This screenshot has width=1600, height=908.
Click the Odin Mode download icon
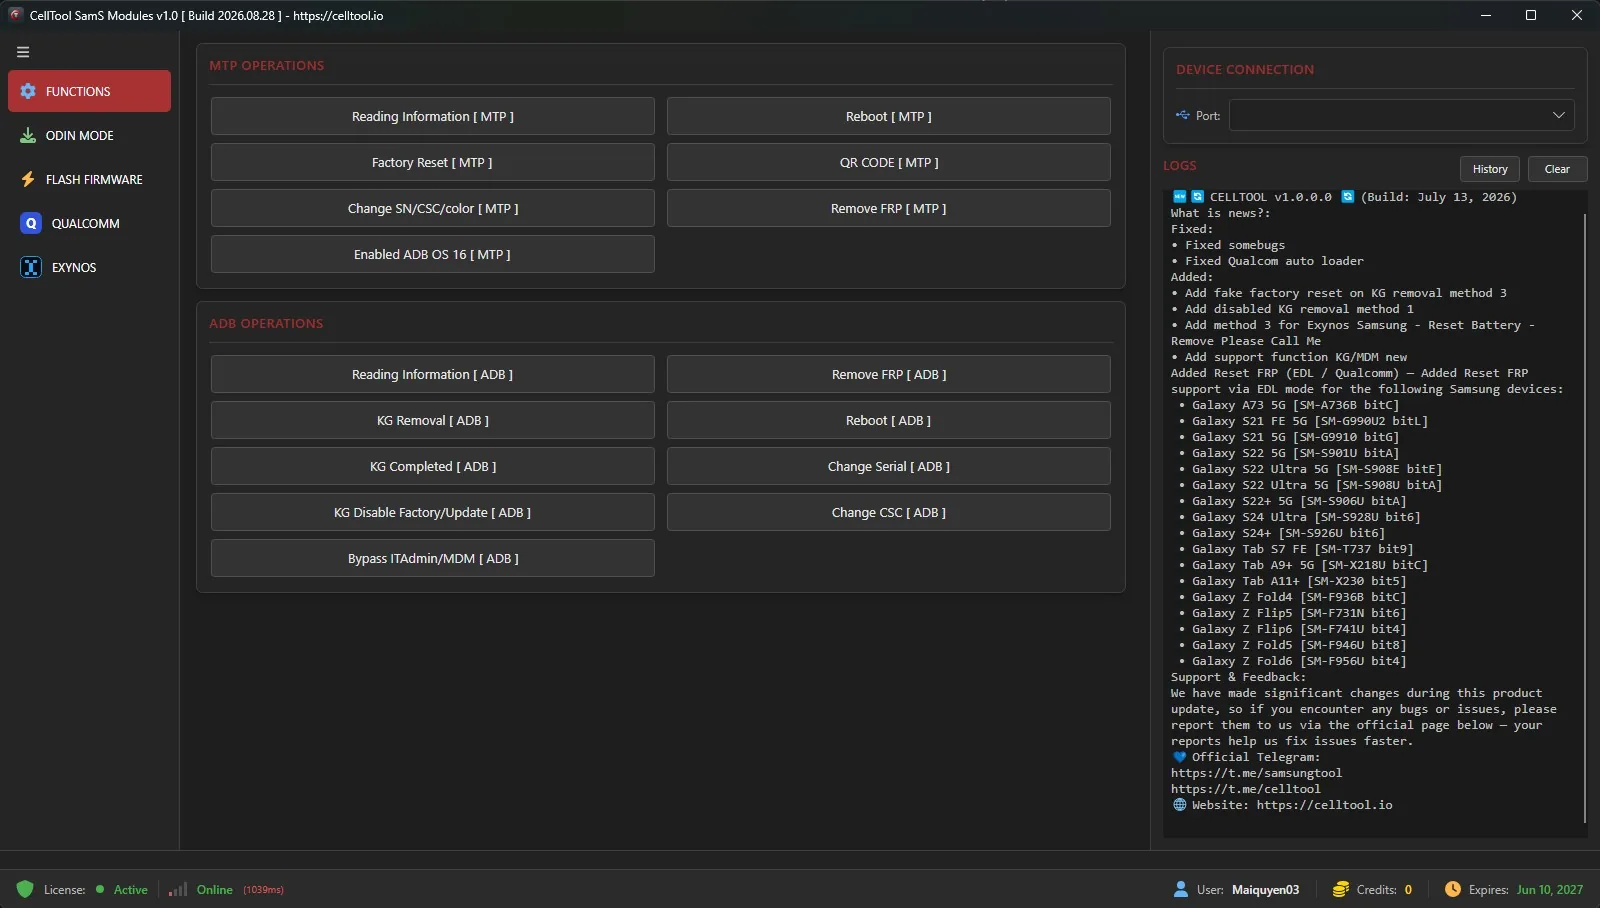28,135
